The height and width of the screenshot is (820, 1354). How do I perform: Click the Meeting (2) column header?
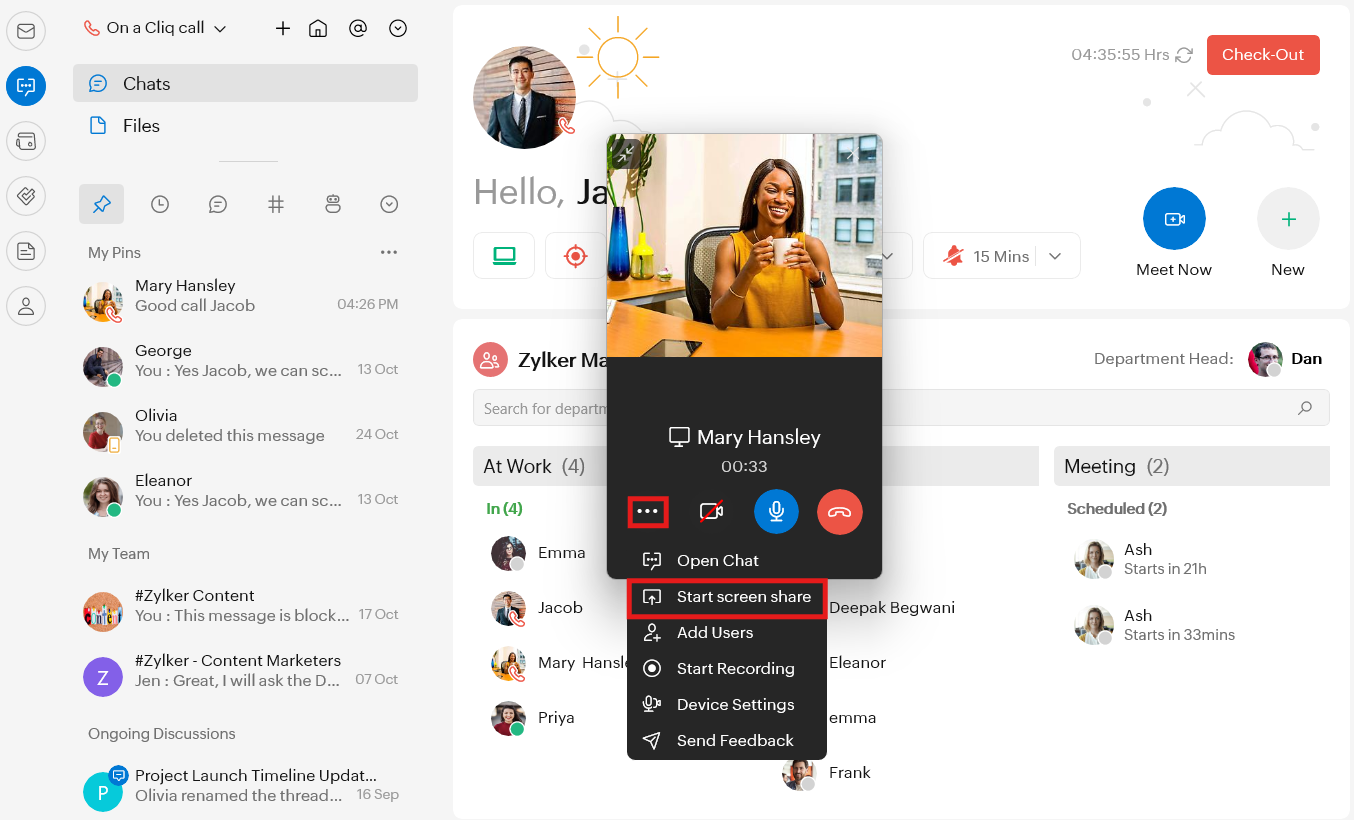(1192, 466)
